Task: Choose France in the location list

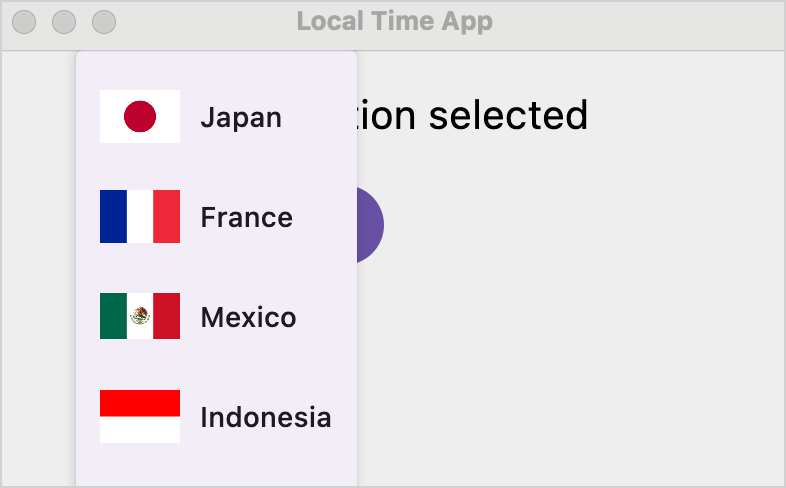Action: 246,217
